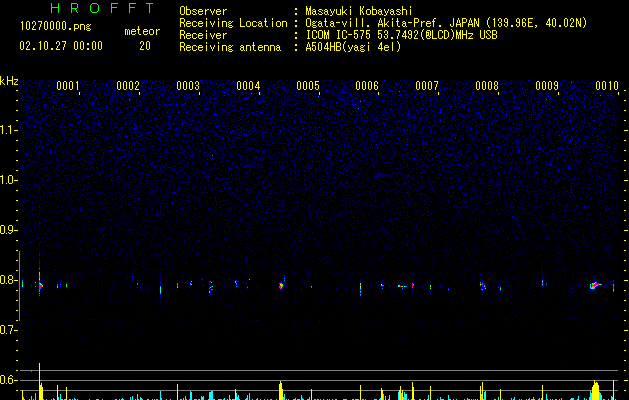Click the 1.0 kHz axis label

pos(9,180)
